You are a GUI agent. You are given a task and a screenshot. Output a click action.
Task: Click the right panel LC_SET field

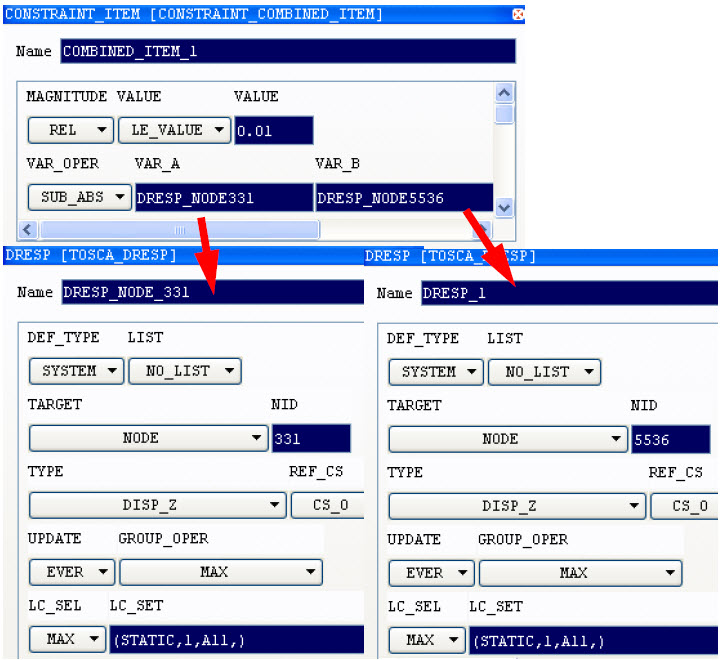[592, 640]
